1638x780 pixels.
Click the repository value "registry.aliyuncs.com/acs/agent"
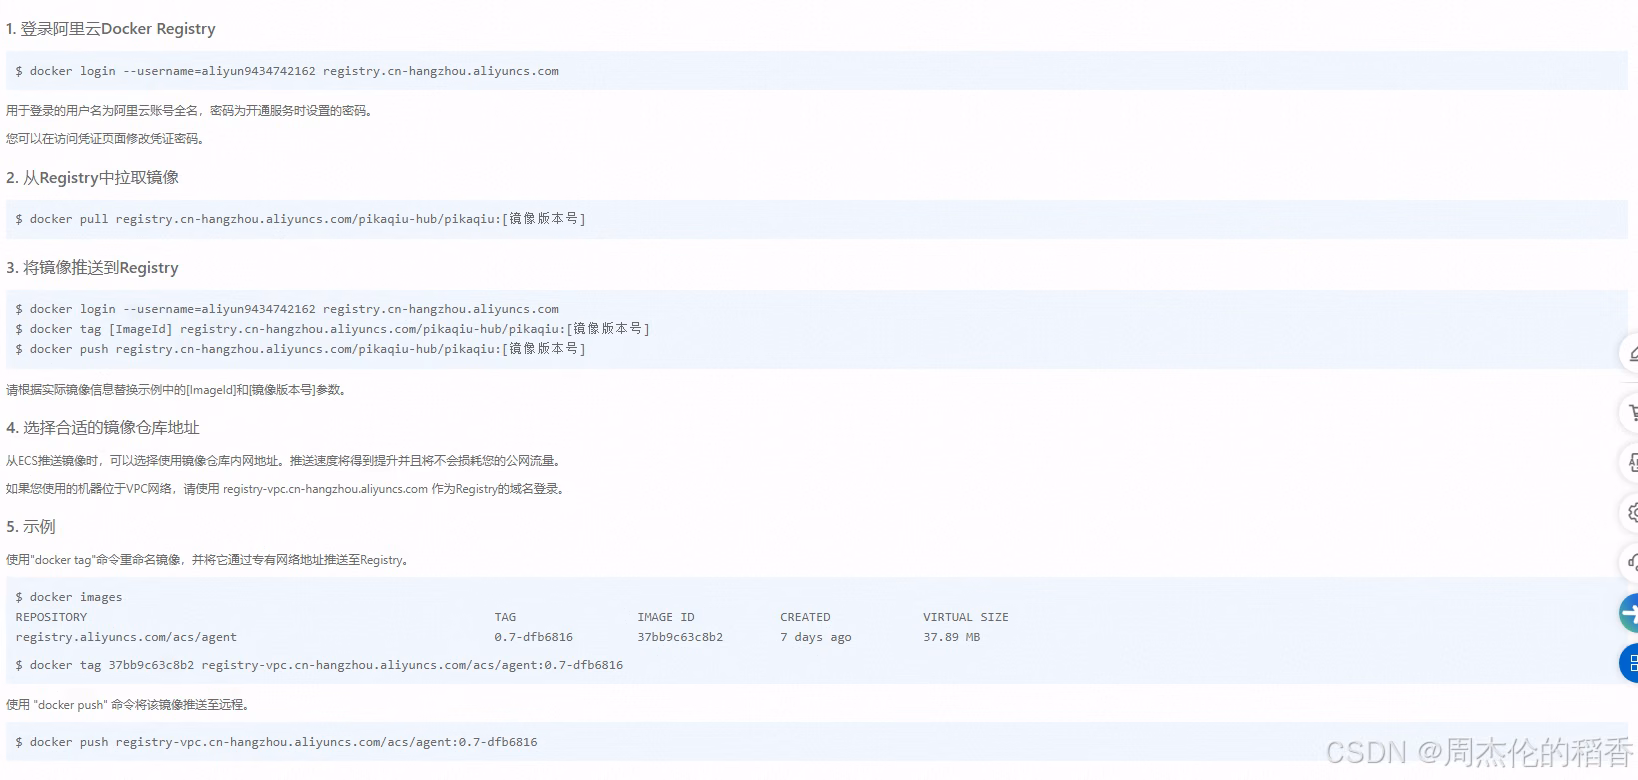[126, 637]
